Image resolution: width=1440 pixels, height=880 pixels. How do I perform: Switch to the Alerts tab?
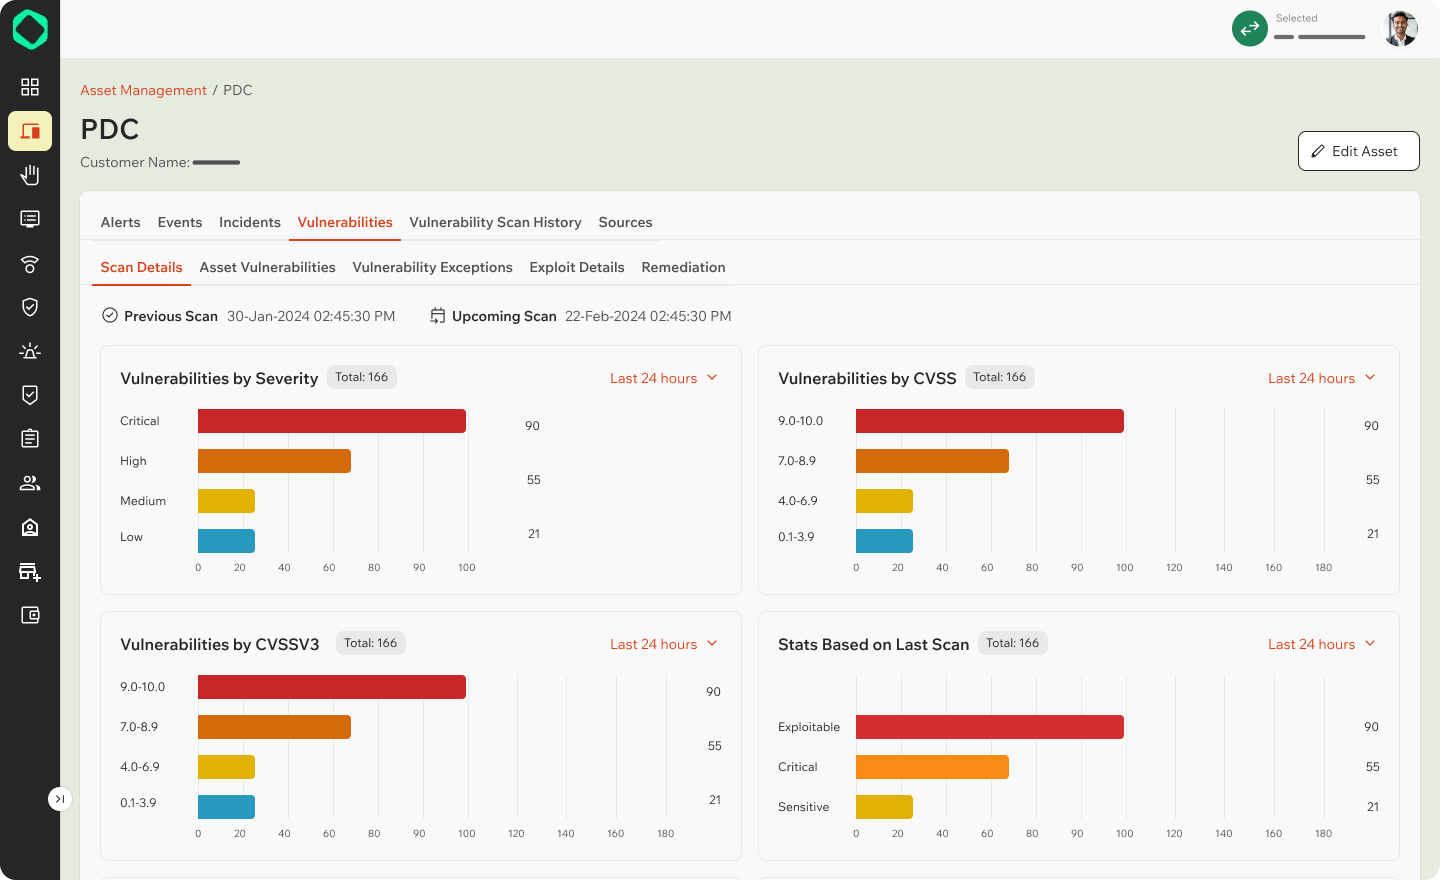coord(120,222)
